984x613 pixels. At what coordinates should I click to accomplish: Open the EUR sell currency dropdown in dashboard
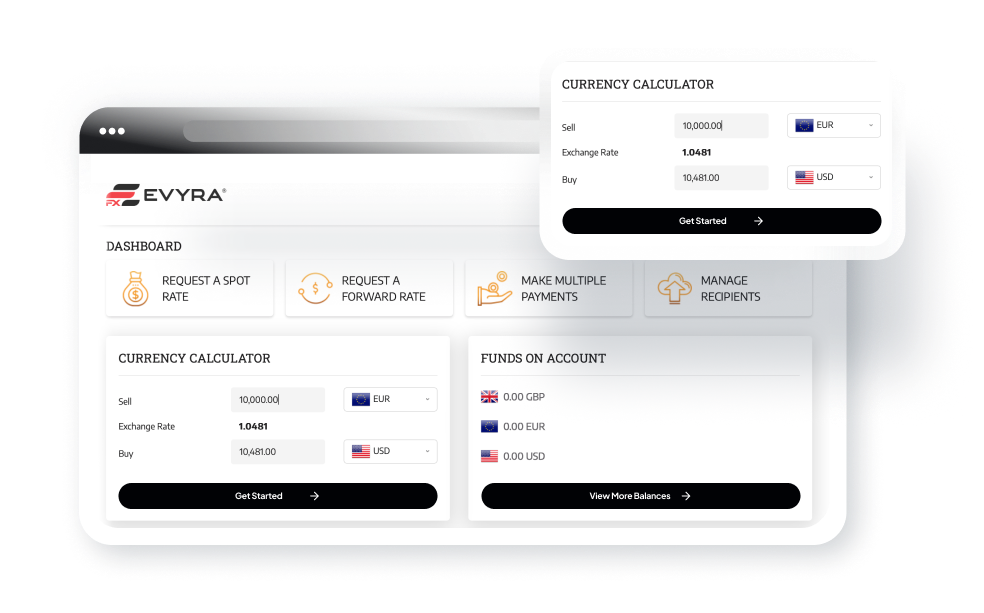pyautogui.click(x=390, y=399)
